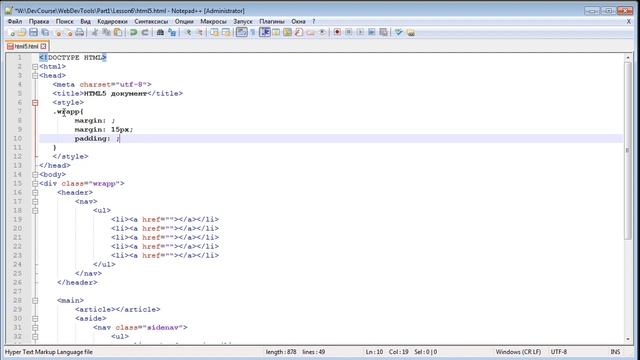Toggle Word wrap in the toolbar
Viewport: 640px width, 360px height.
(x=242, y=32)
